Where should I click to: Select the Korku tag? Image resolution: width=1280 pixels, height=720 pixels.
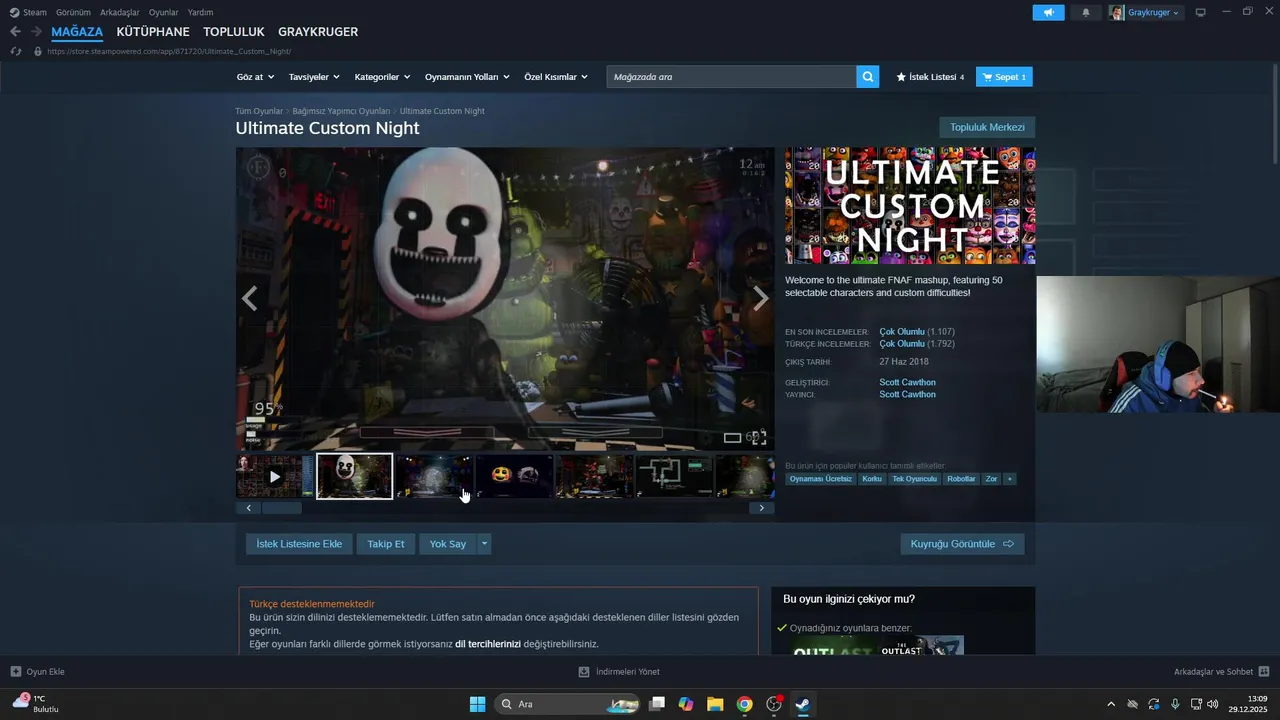click(x=872, y=479)
